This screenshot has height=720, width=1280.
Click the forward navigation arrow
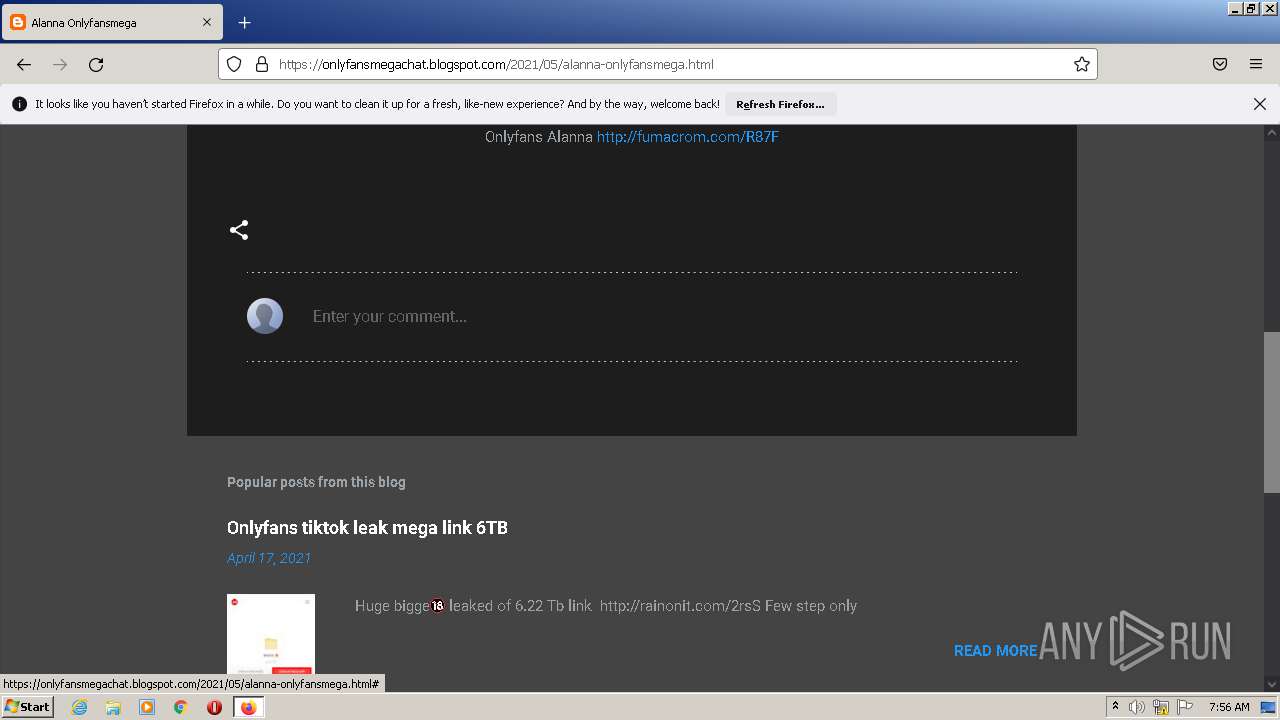pos(60,64)
